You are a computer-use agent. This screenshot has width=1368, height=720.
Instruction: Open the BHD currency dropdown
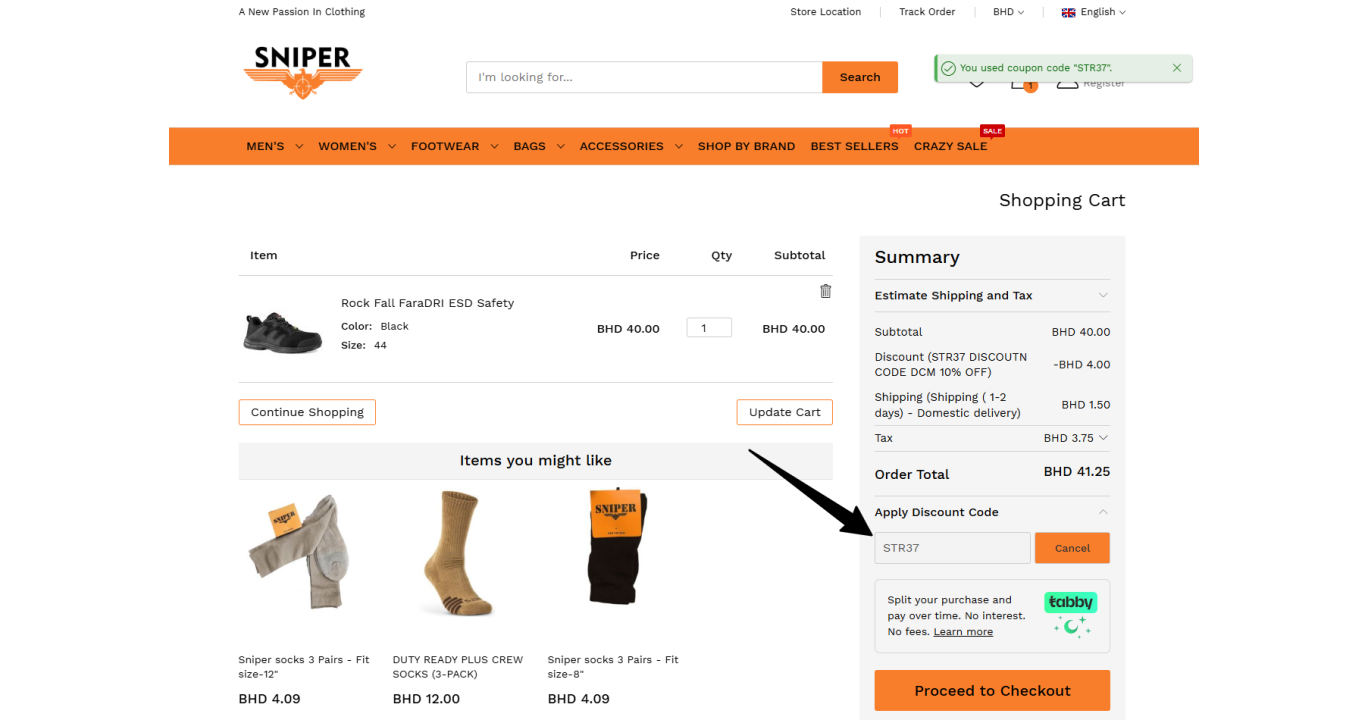(1008, 12)
